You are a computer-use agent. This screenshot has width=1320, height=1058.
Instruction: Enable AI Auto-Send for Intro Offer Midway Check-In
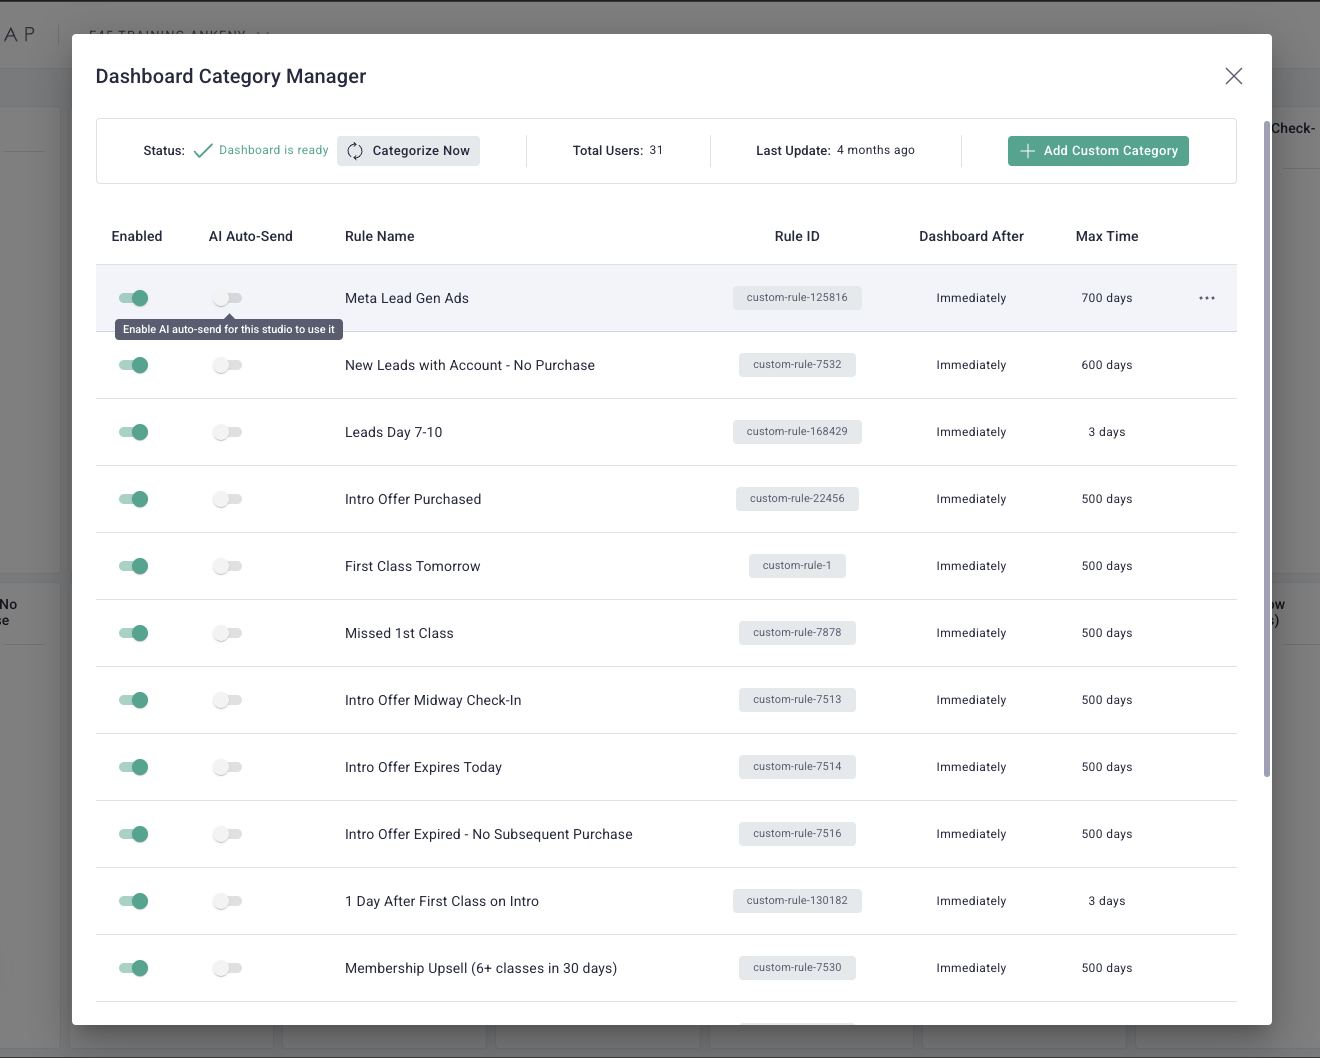click(x=227, y=700)
